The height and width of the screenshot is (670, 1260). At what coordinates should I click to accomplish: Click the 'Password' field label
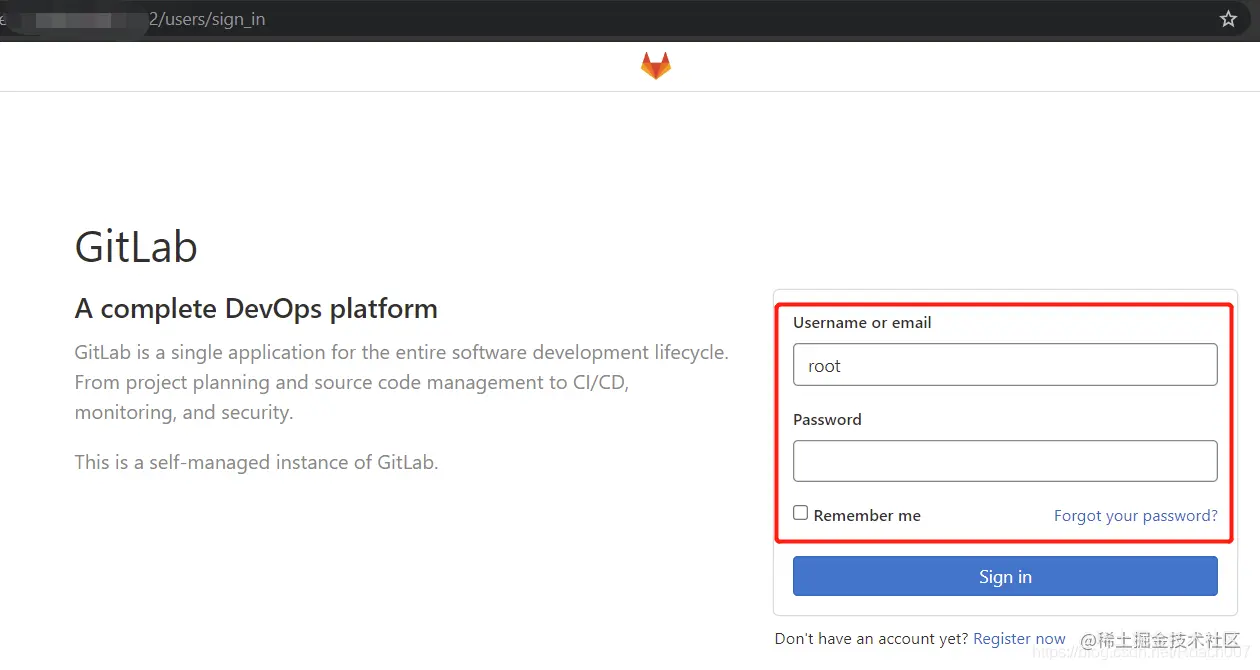pos(827,420)
